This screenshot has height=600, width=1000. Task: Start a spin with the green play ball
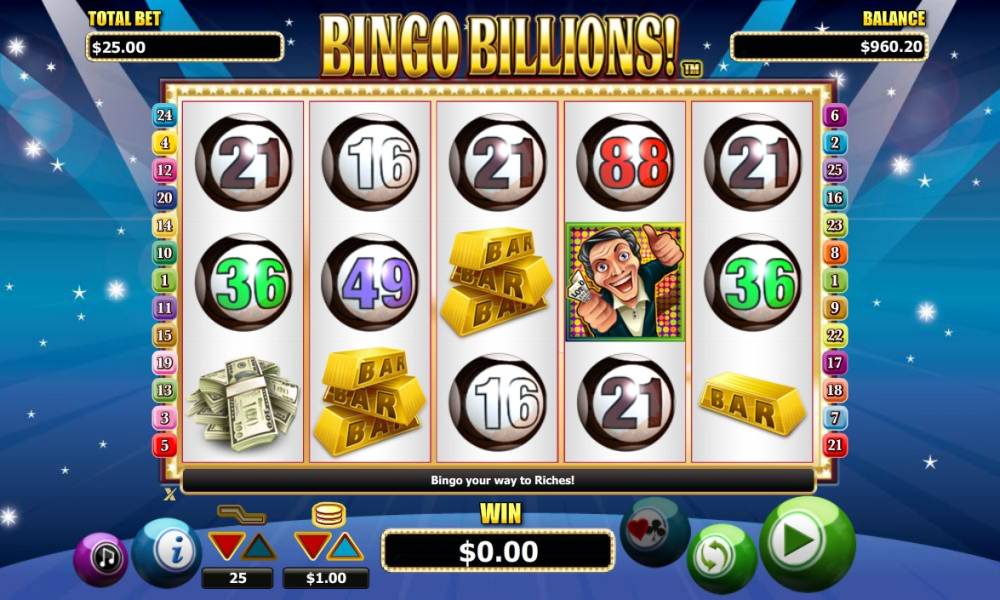tap(806, 544)
